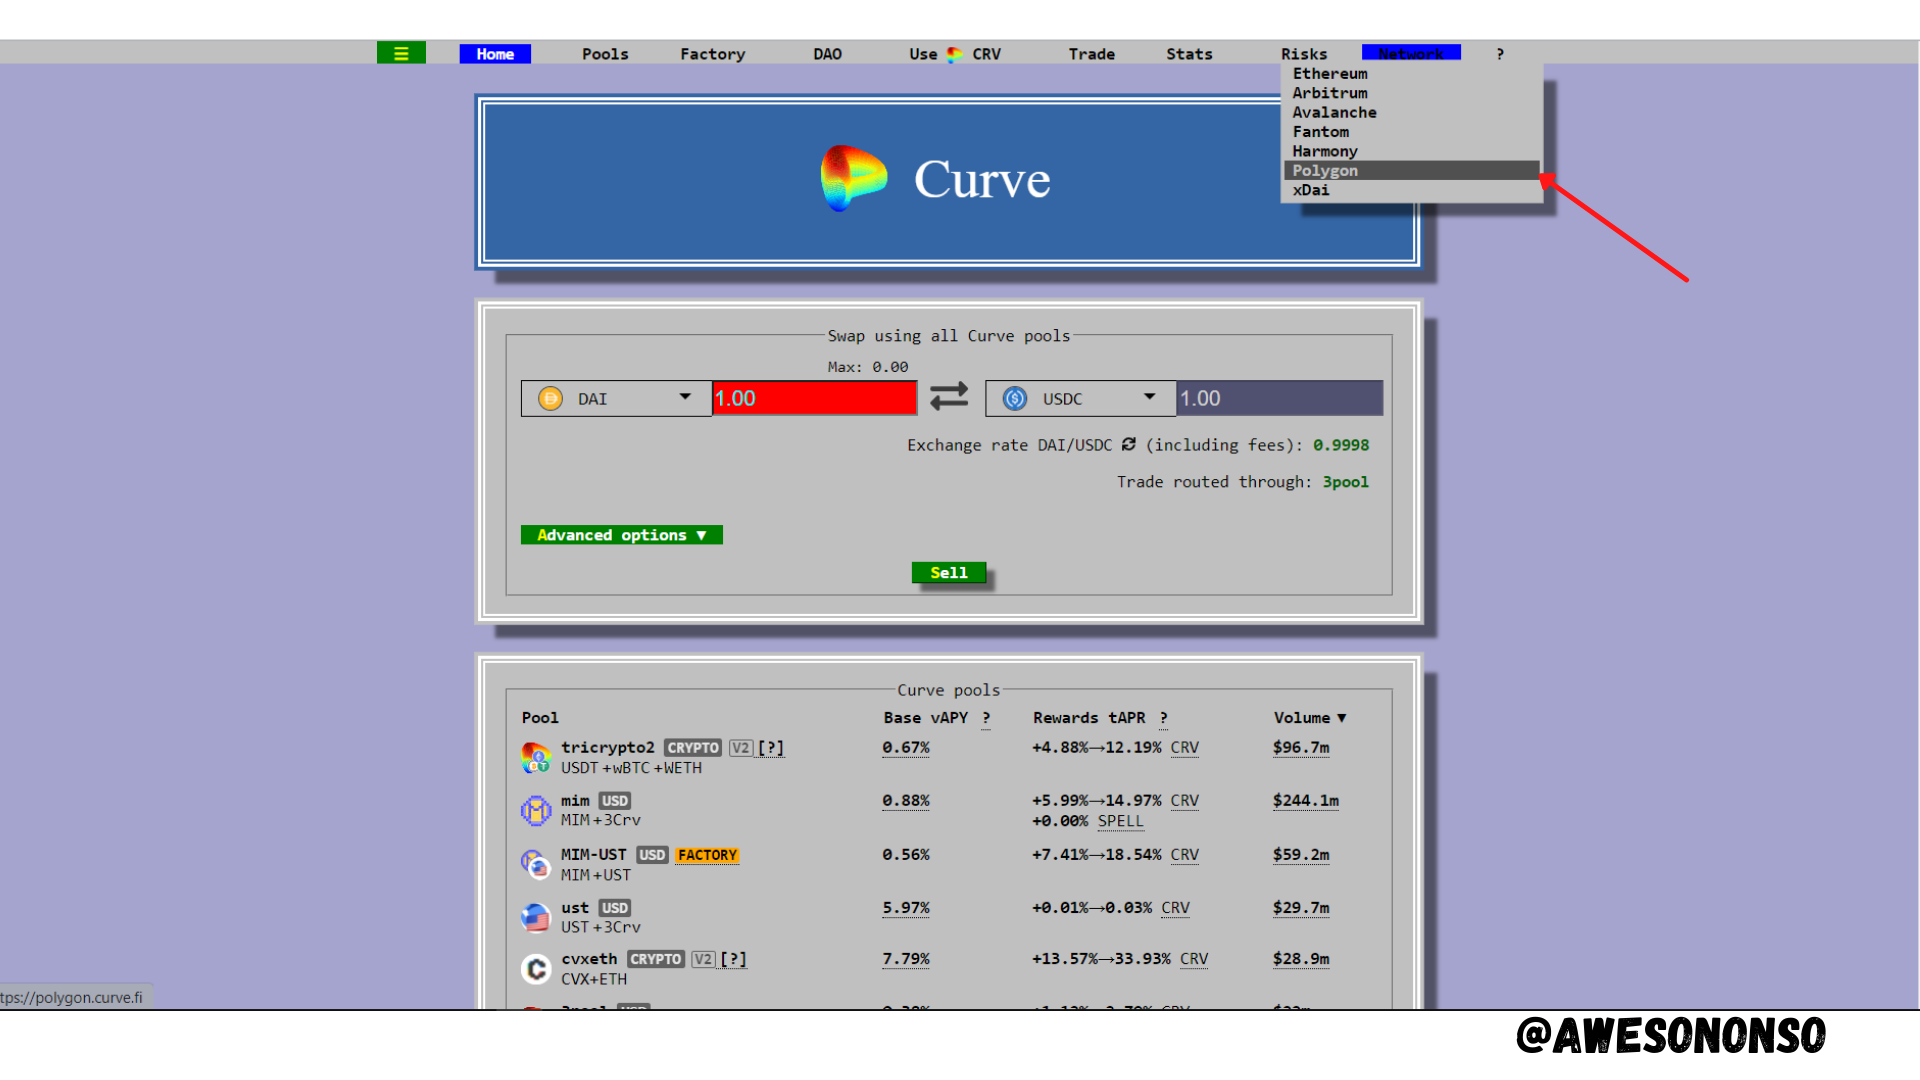Open the Risks menu item

coord(1304,54)
